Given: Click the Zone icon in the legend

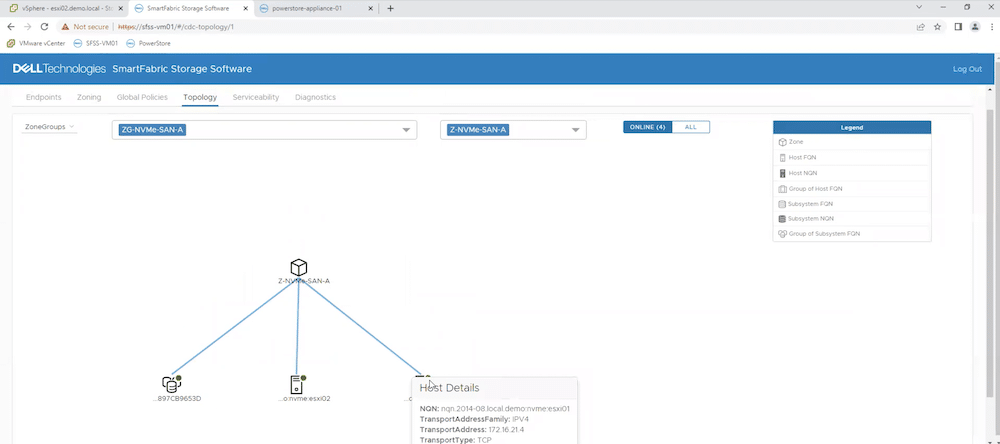Looking at the screenshot, I should 783,142.
